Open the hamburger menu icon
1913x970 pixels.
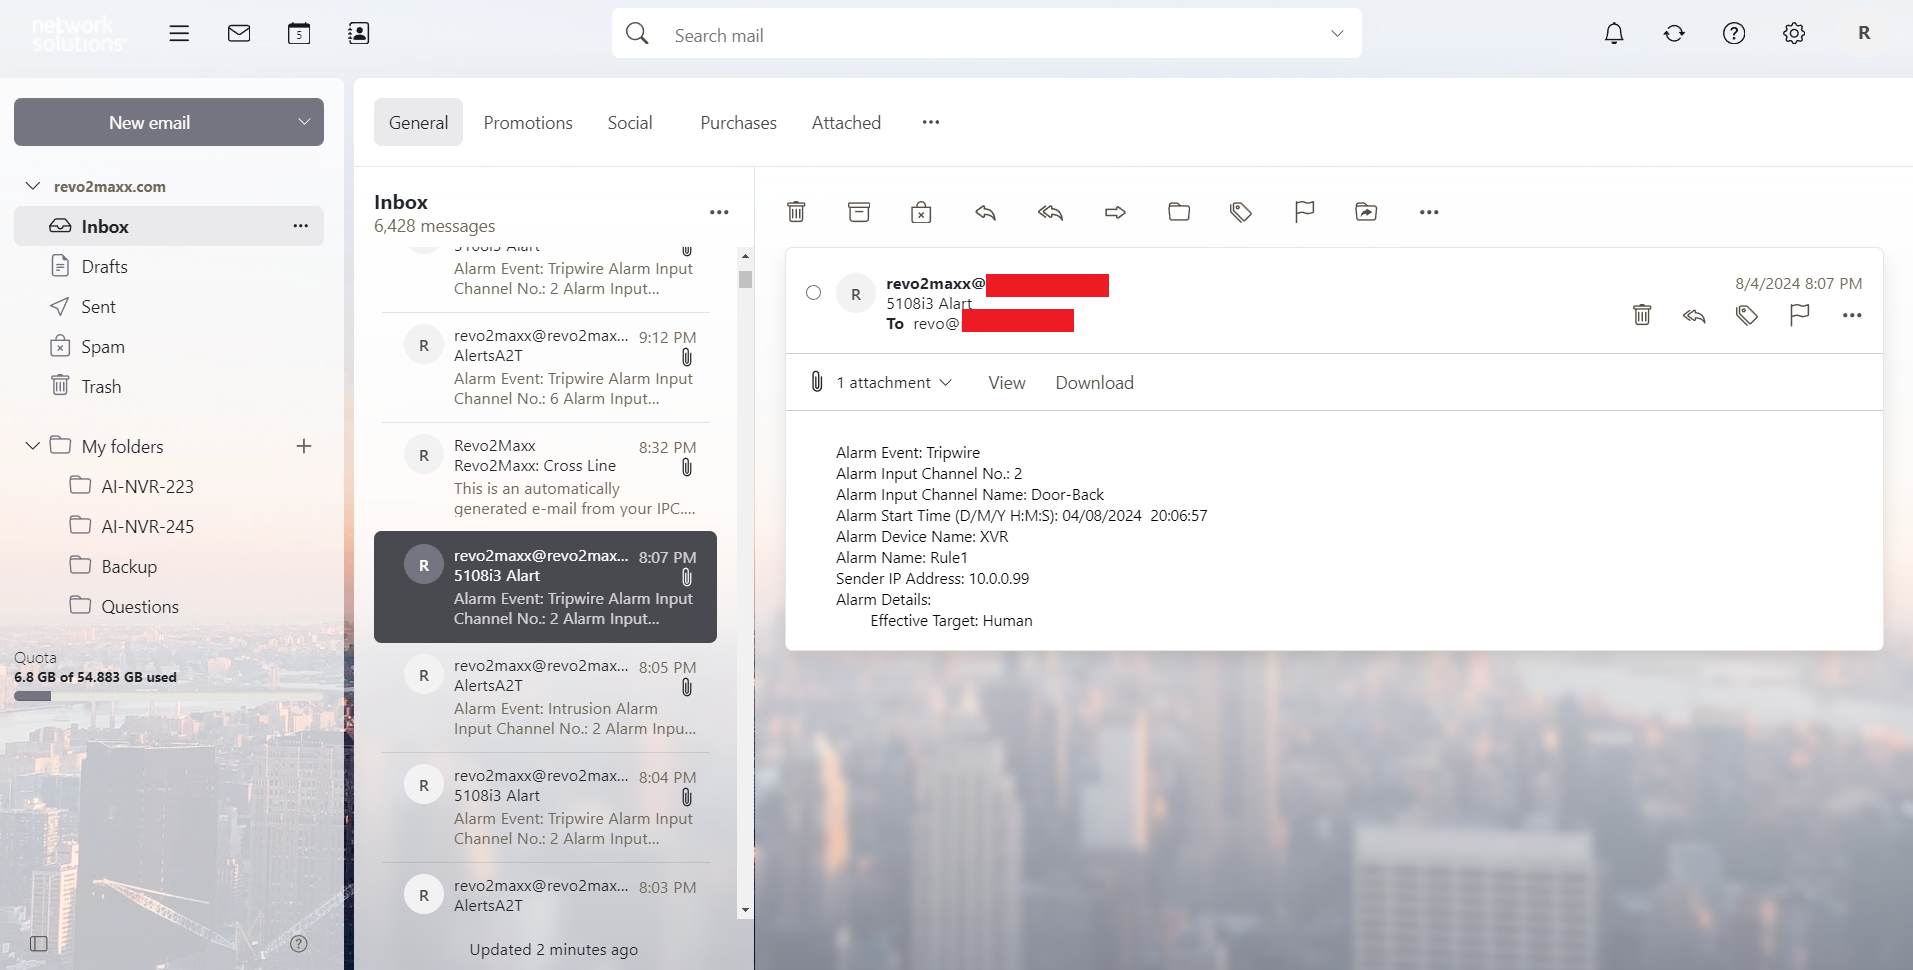pyautogui.click(x=179, y=34)
